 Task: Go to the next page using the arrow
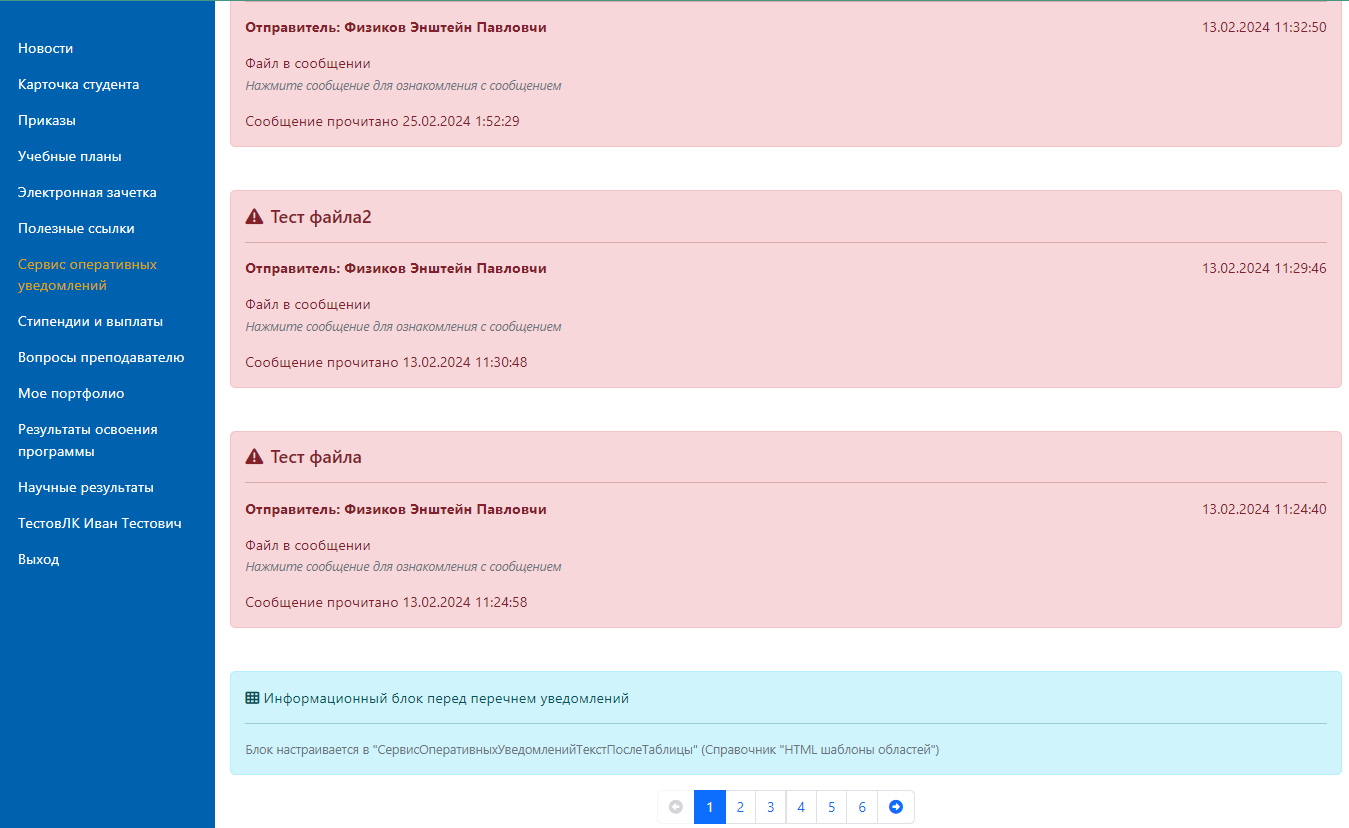pos(896,807)
